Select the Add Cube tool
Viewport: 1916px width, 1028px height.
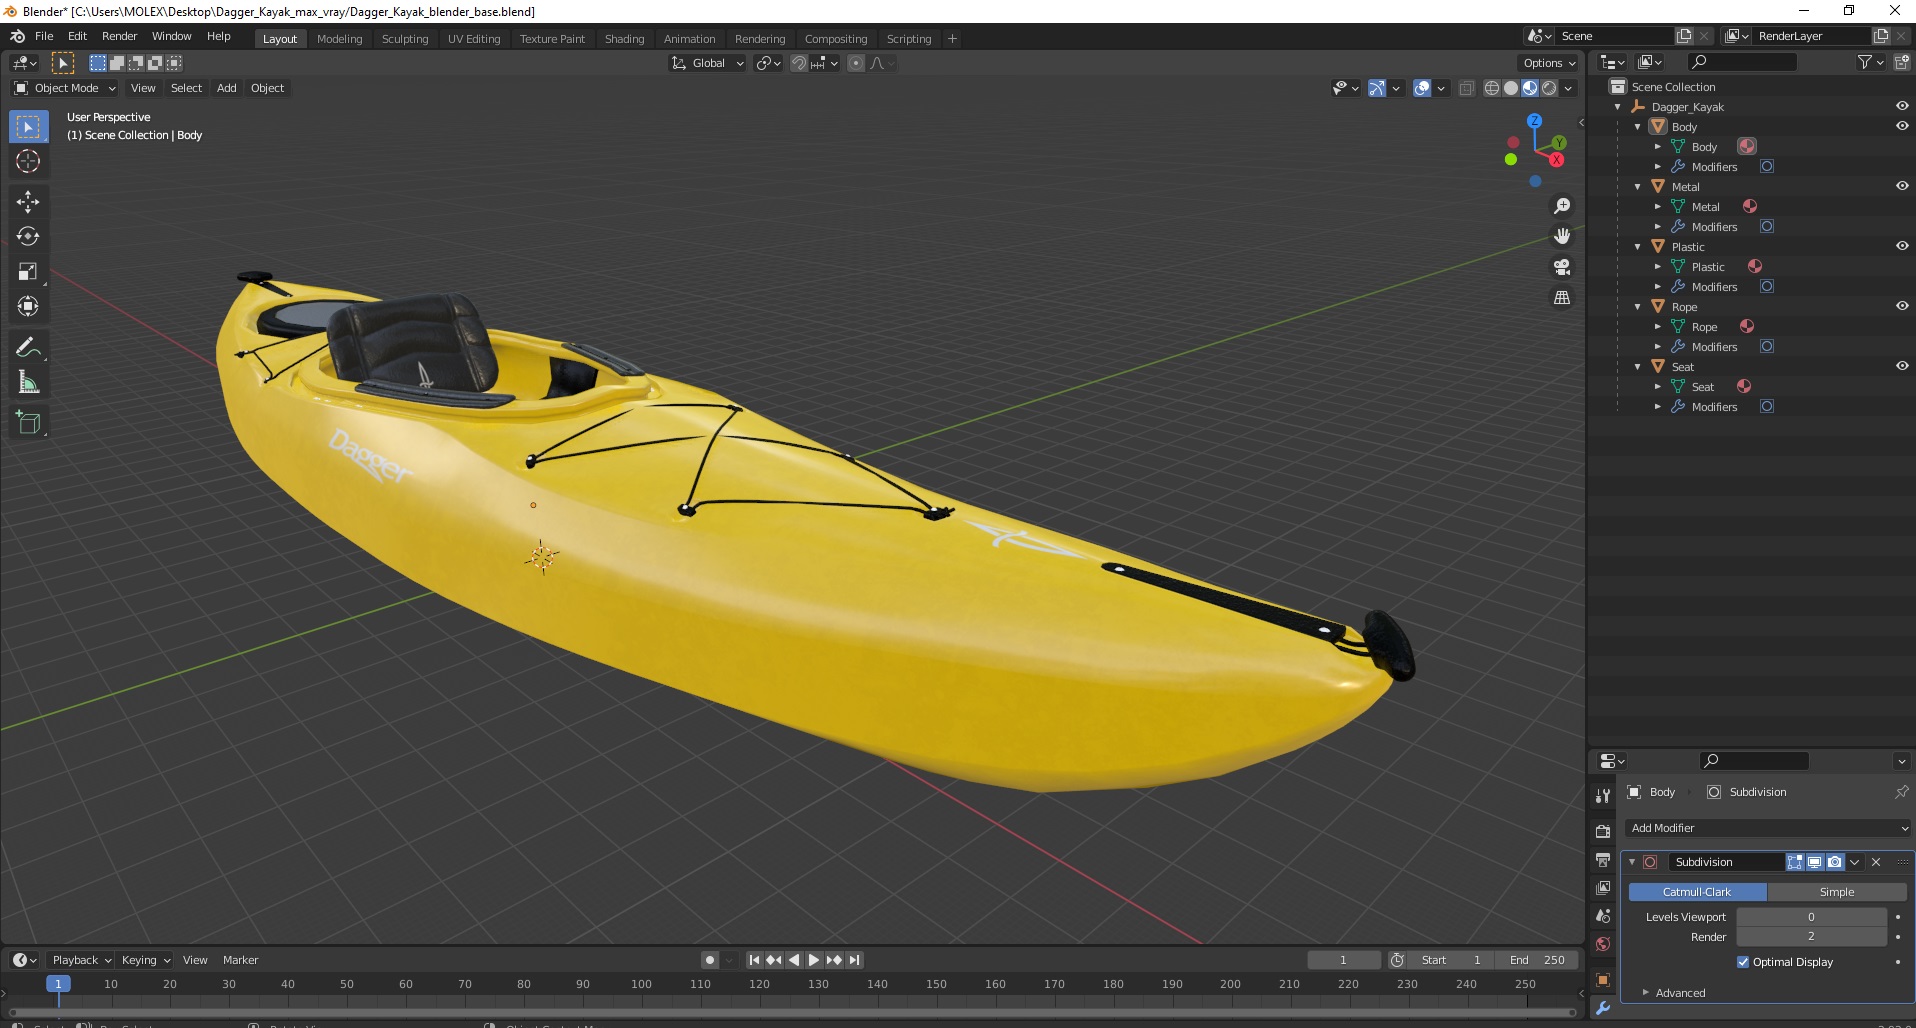coord(28,422)
